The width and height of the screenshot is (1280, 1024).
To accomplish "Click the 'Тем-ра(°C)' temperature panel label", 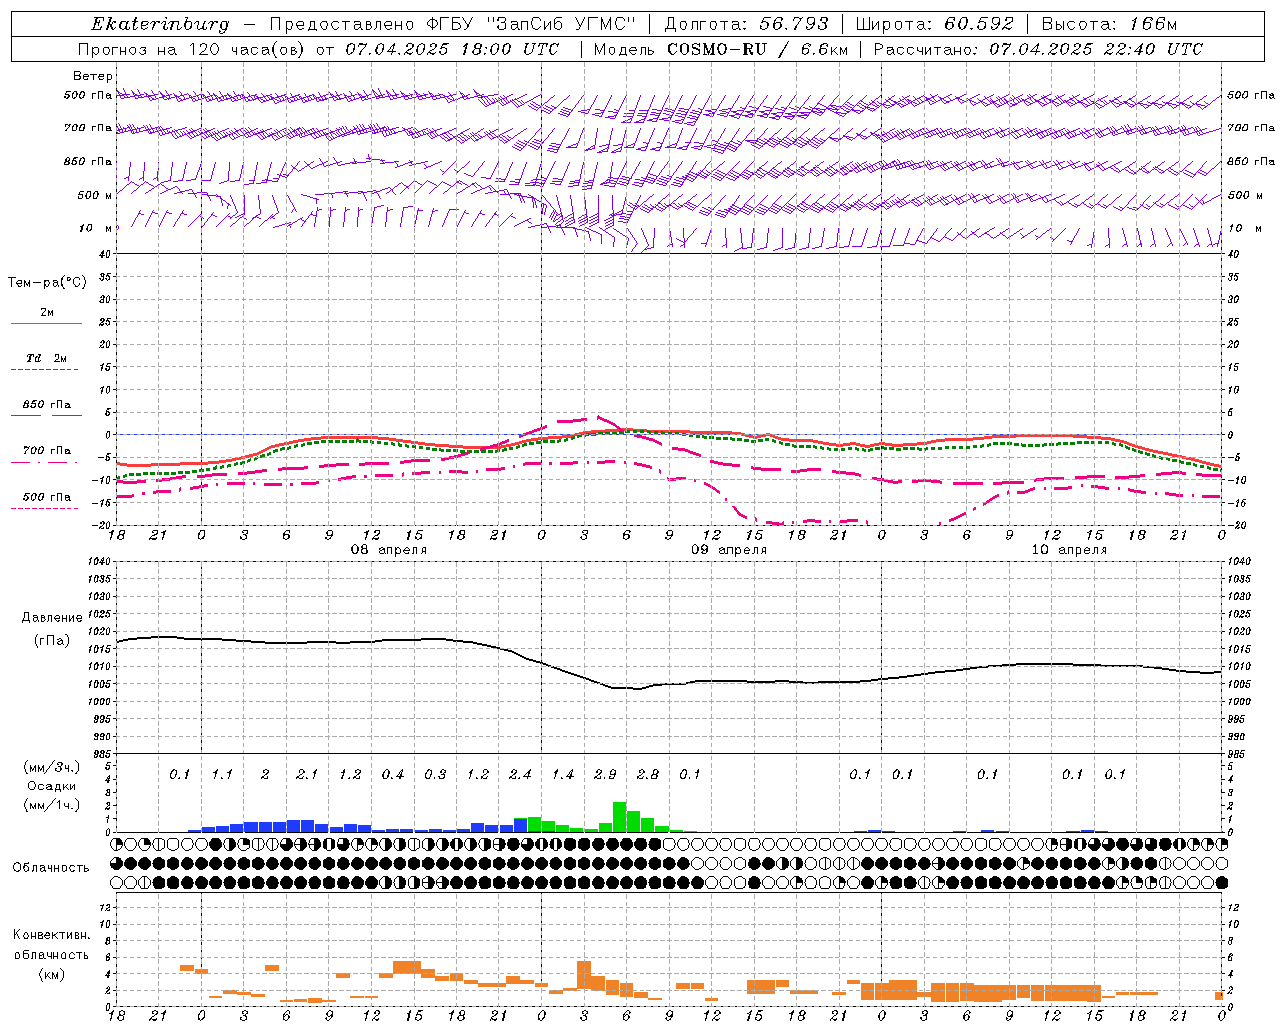I will click(47, 283).
